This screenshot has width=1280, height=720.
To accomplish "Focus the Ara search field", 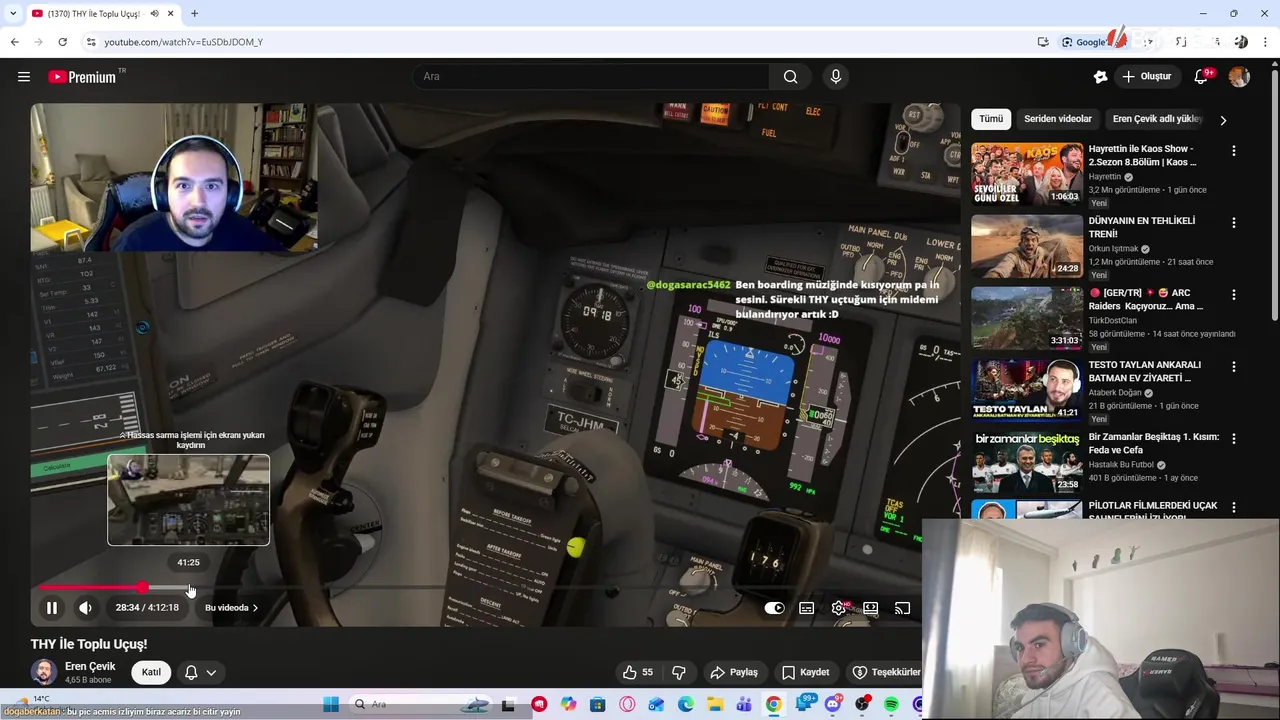I will click(591, 77).
